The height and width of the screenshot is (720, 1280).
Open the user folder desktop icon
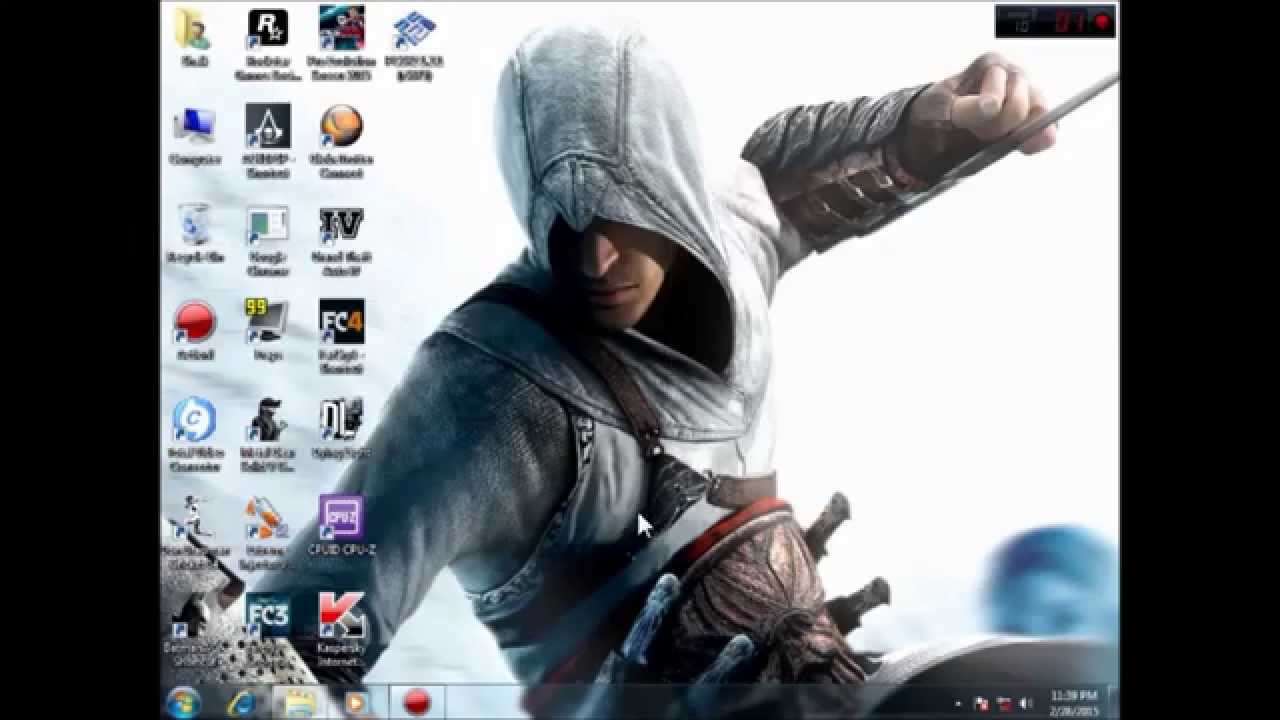pyautogui.click(x=194, y=37)
